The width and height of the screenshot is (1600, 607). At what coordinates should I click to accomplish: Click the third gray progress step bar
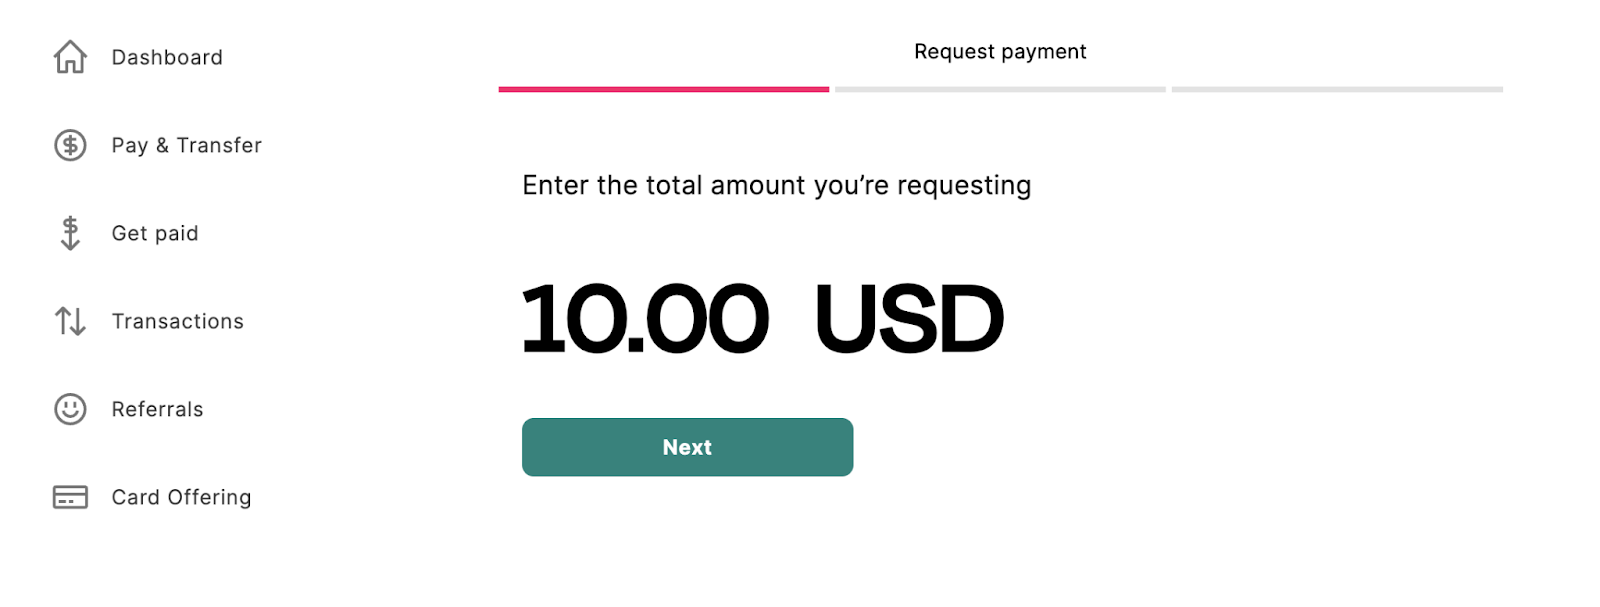[x=1337, y=89]
